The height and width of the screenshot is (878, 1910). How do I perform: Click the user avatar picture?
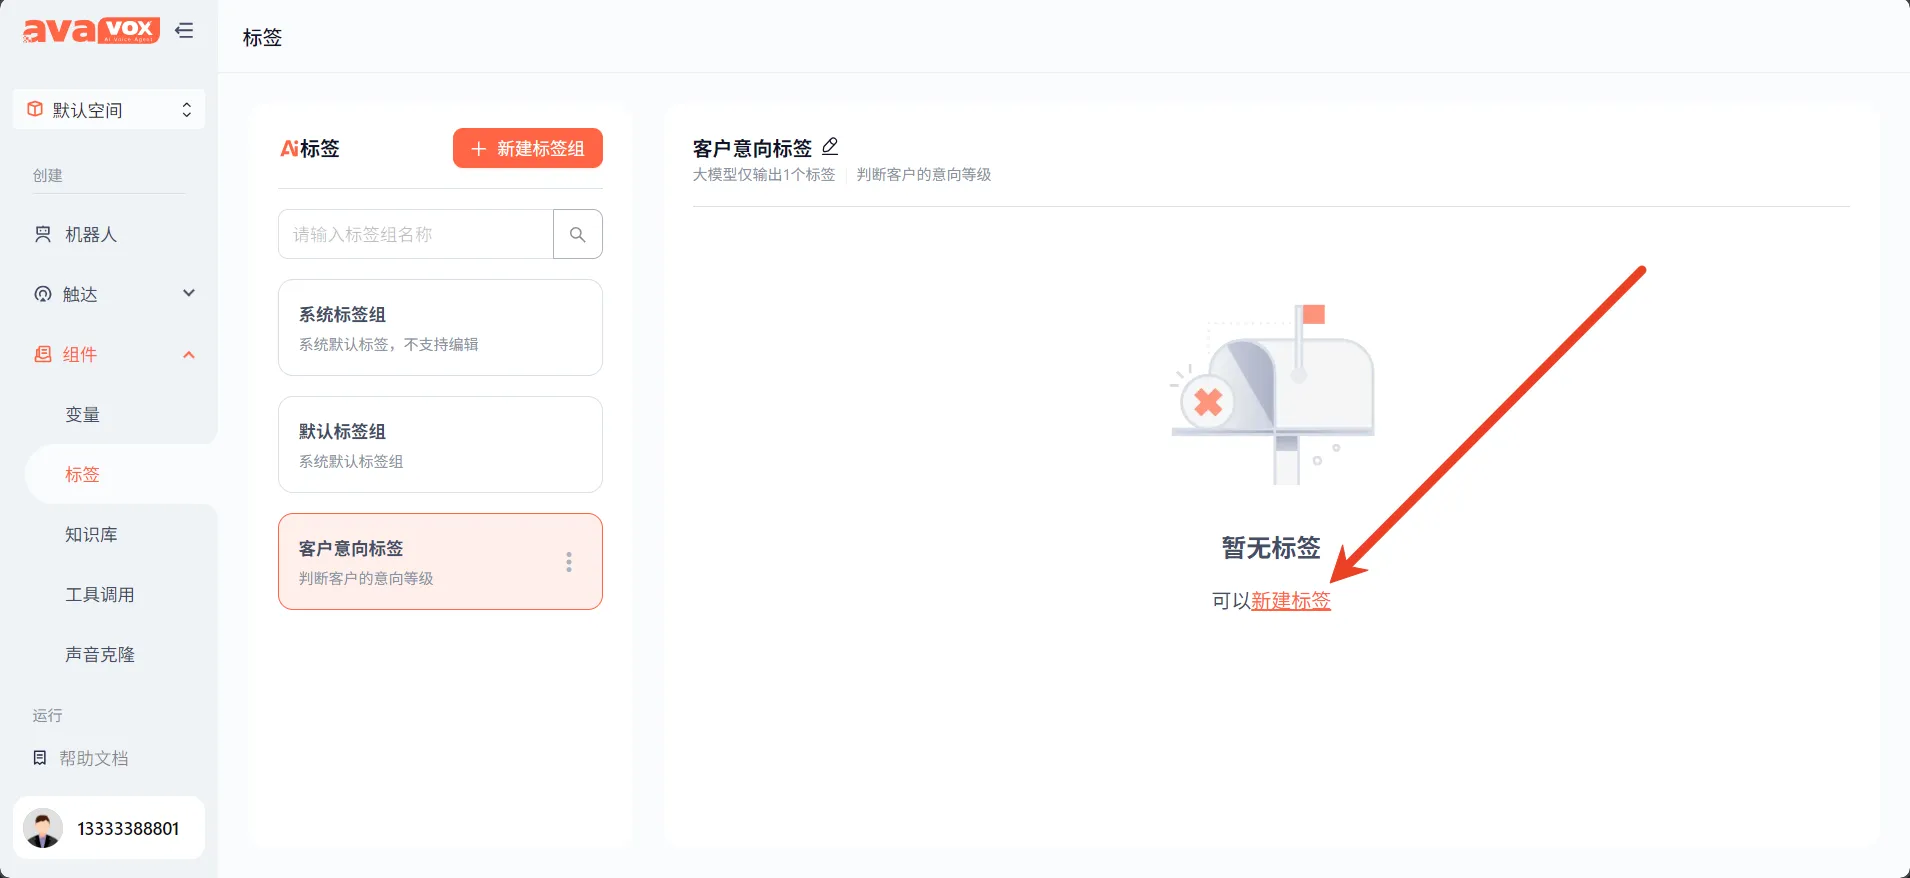tap(43, 828)
